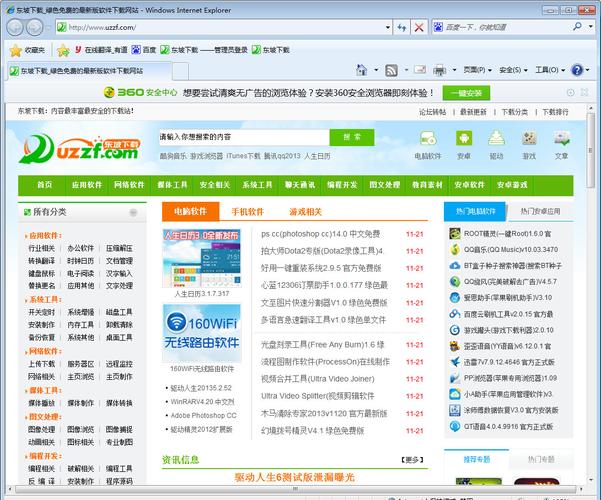Click the 安卓 Android robot icon

tap(464, 138)
